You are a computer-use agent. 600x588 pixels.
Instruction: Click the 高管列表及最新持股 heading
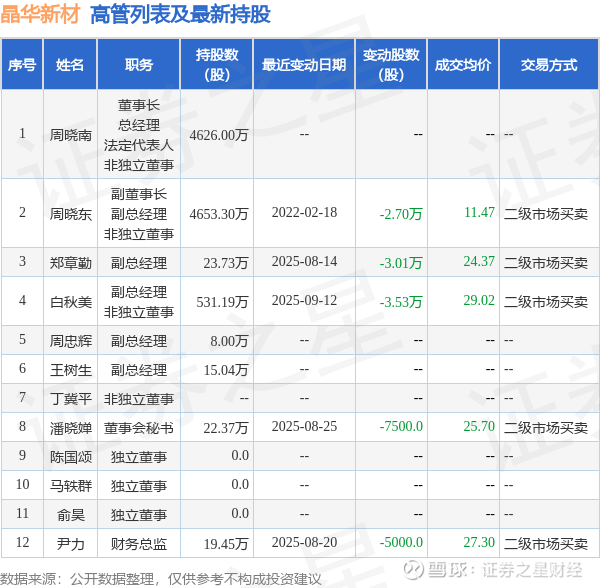[x=180, y=14]
